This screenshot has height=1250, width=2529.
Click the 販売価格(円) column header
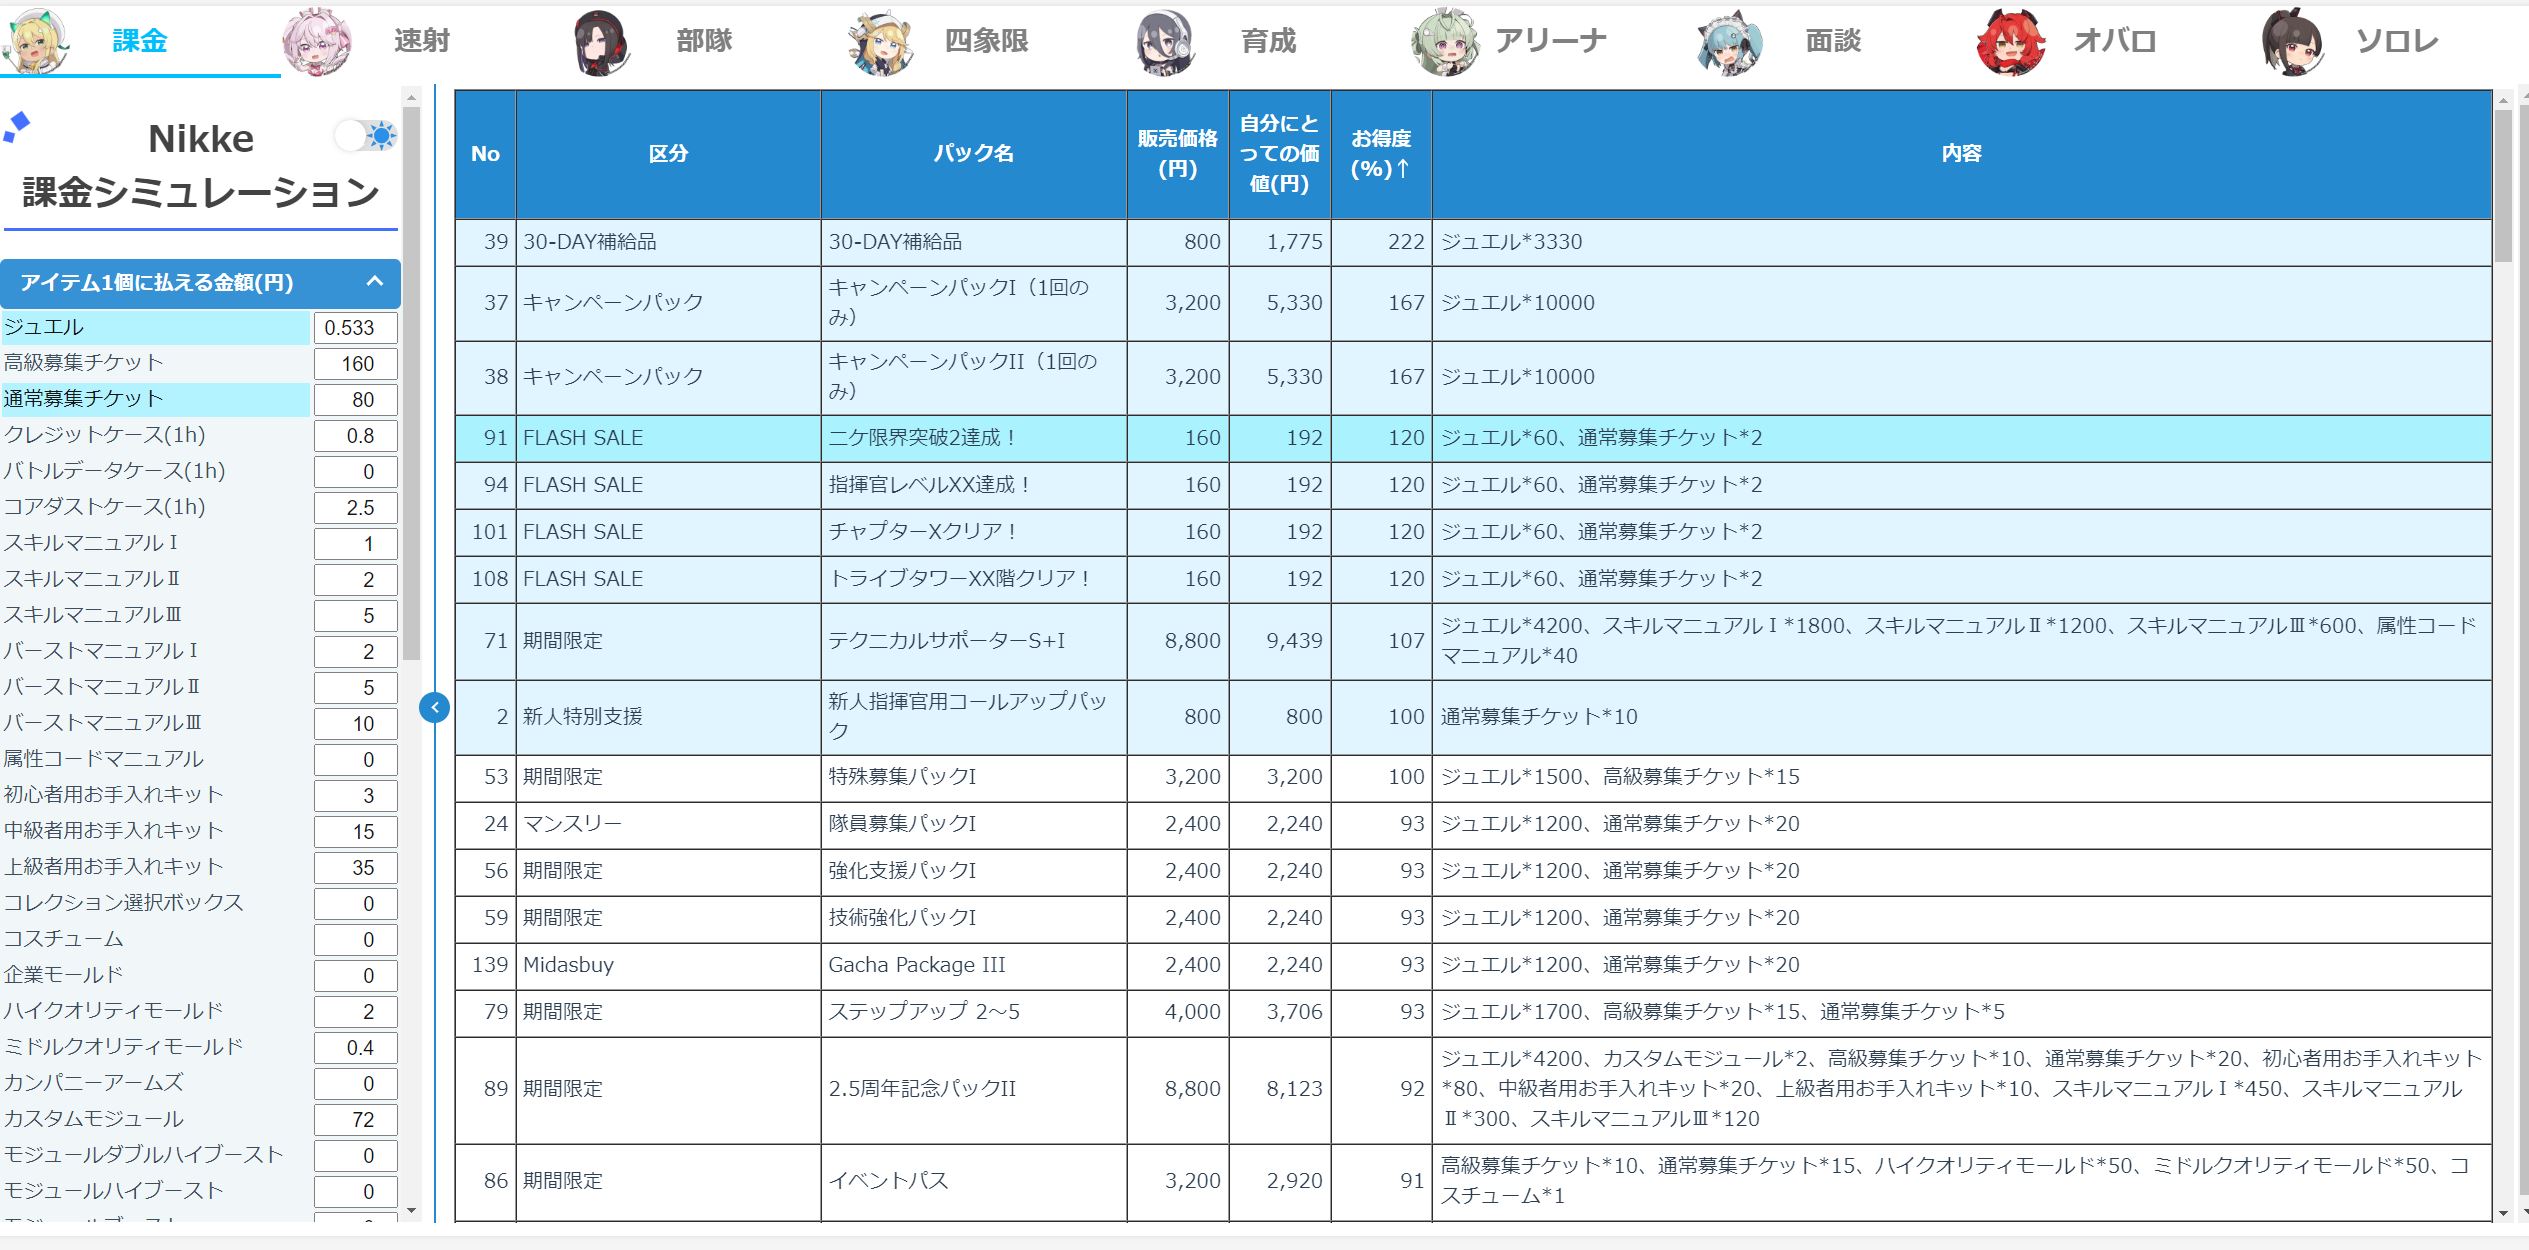[x=1177, y=154]
